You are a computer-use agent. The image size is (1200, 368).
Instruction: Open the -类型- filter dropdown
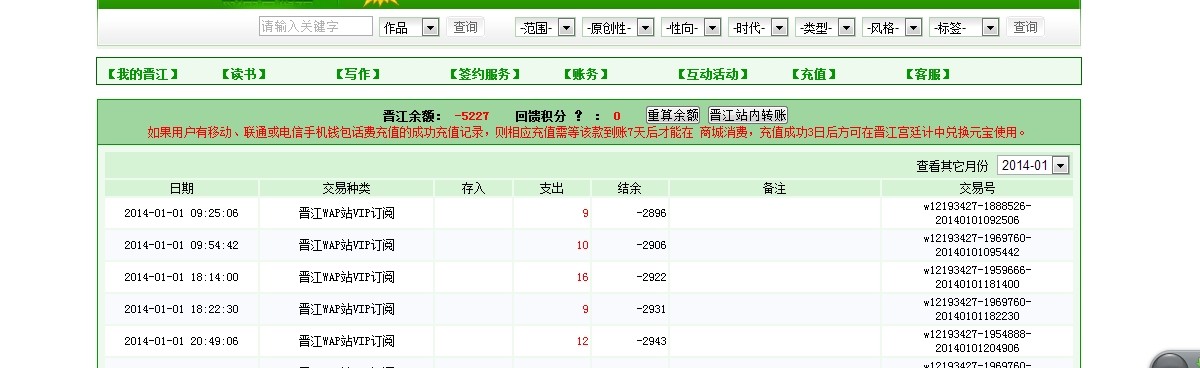tap(824, 28)
